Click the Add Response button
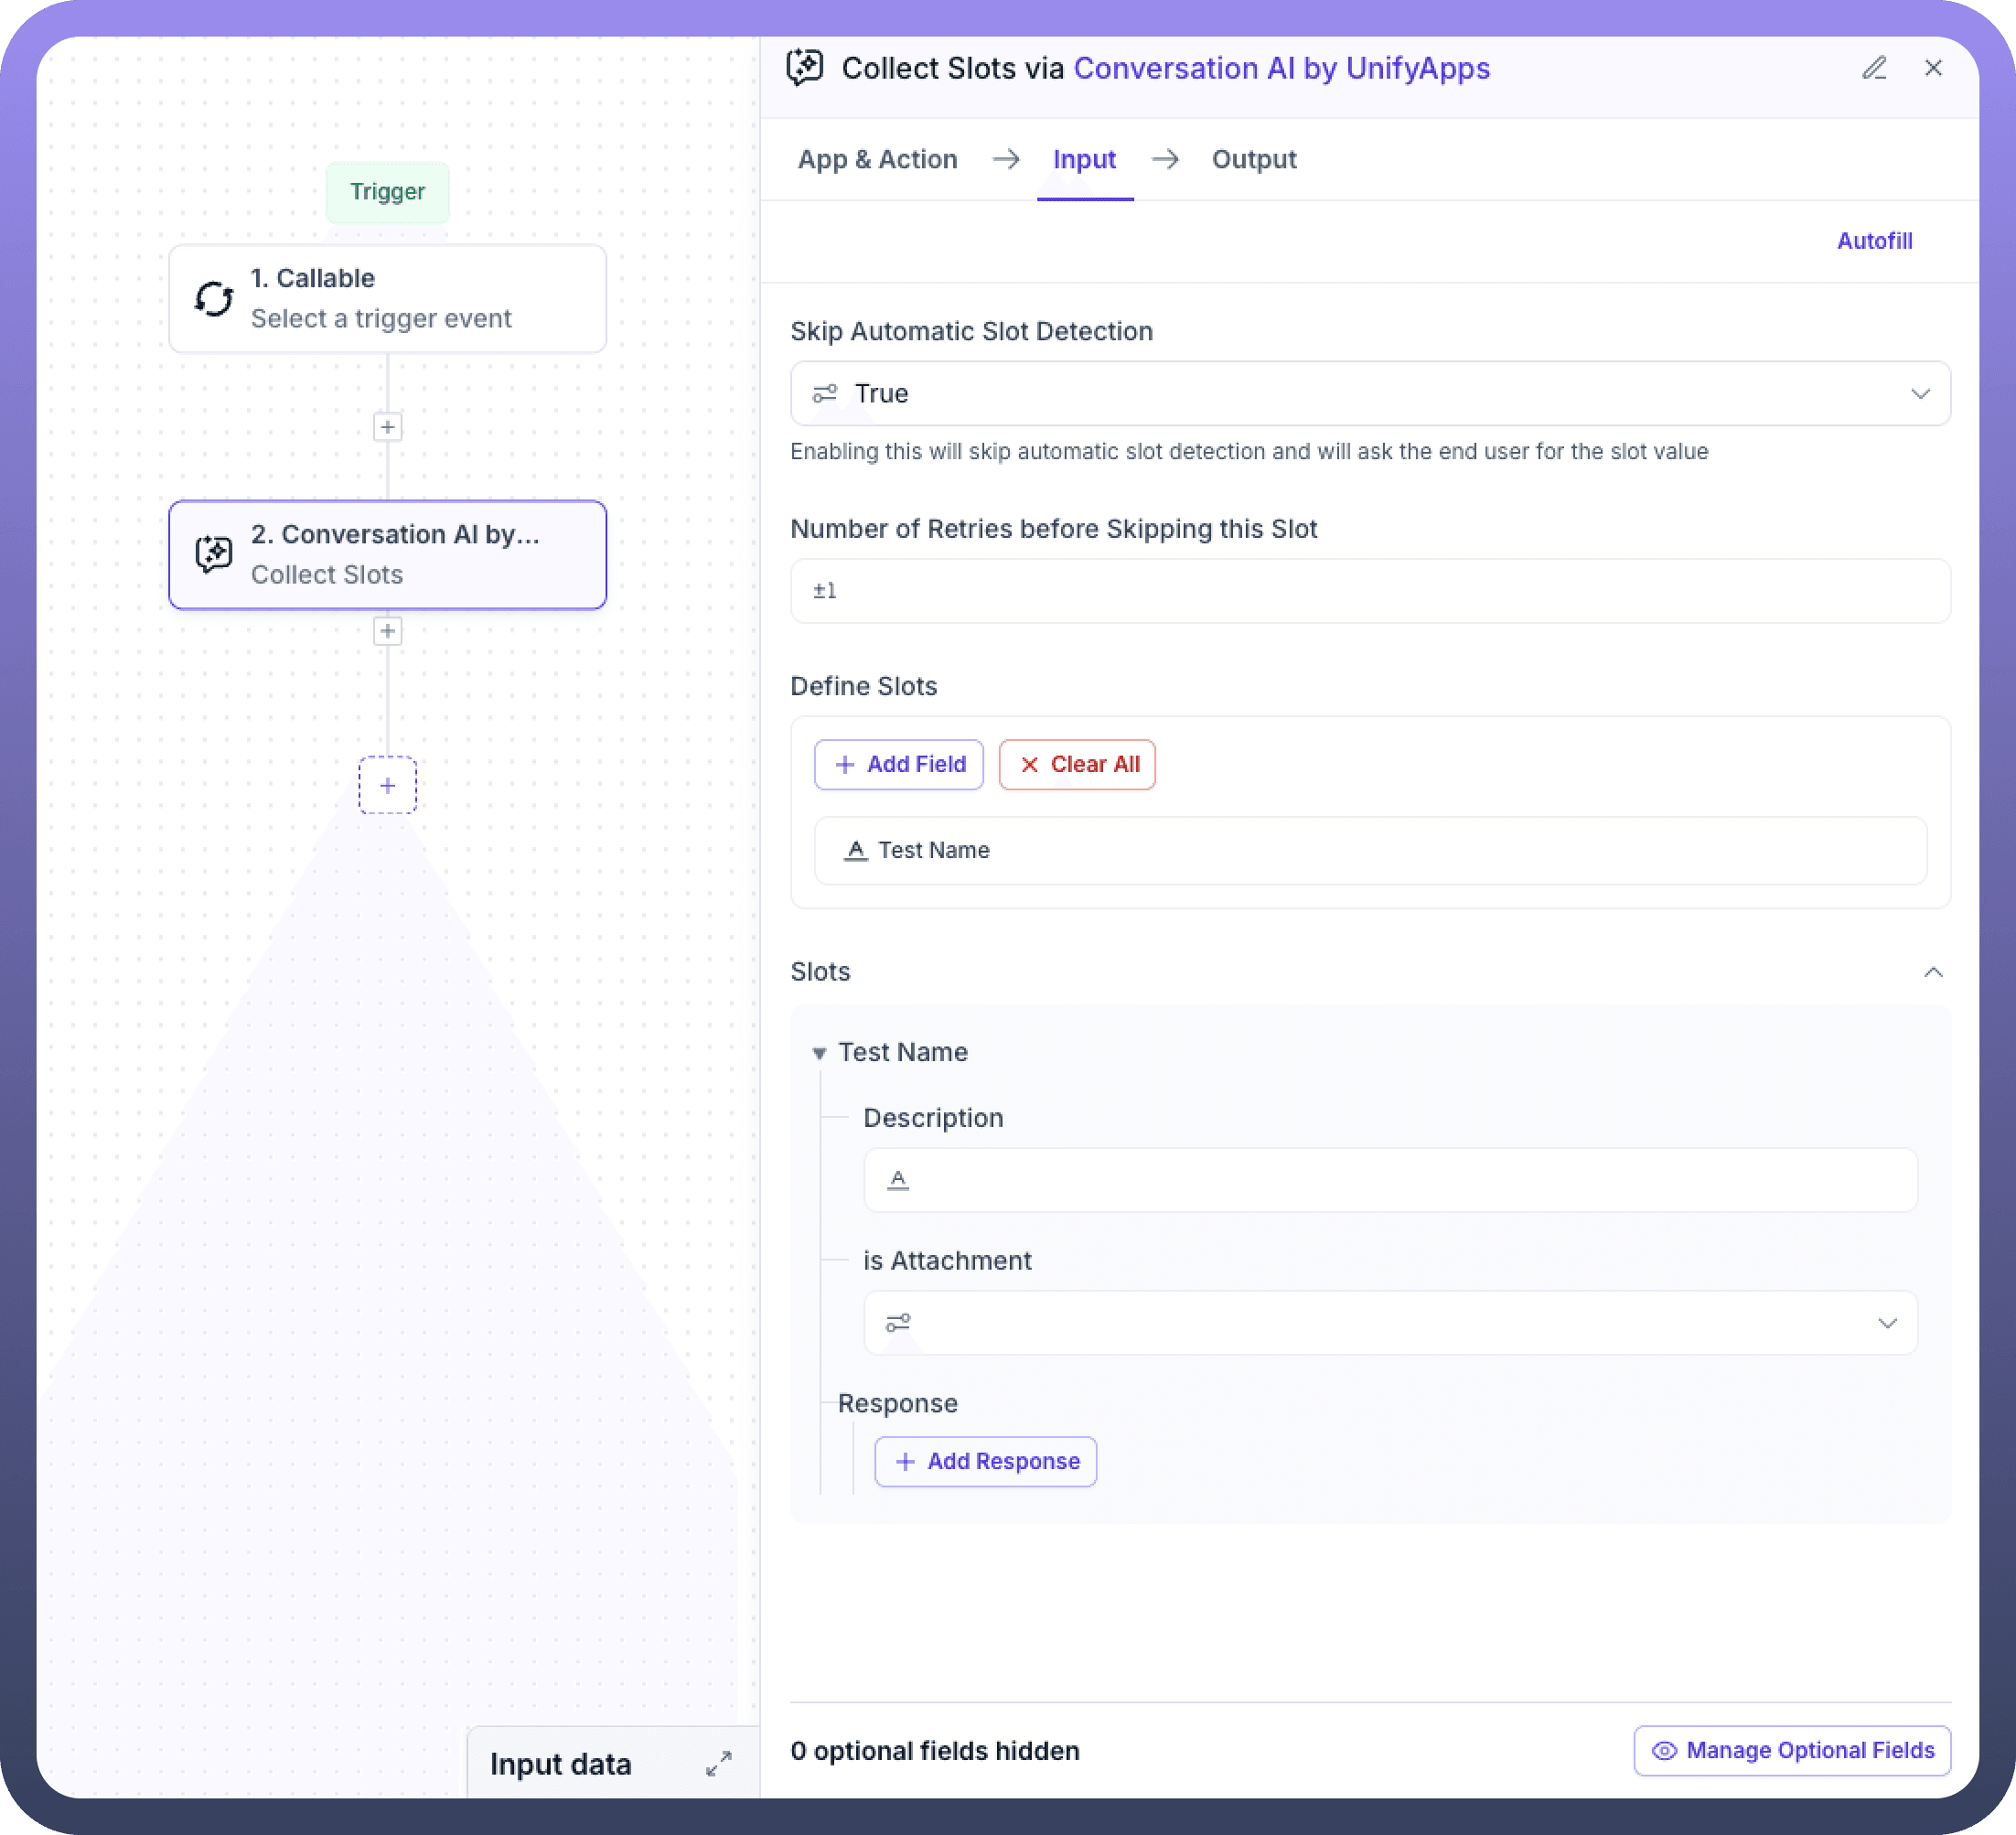The width and height of the screenshot is (2016, 1835). click(x=985, y=1461)
